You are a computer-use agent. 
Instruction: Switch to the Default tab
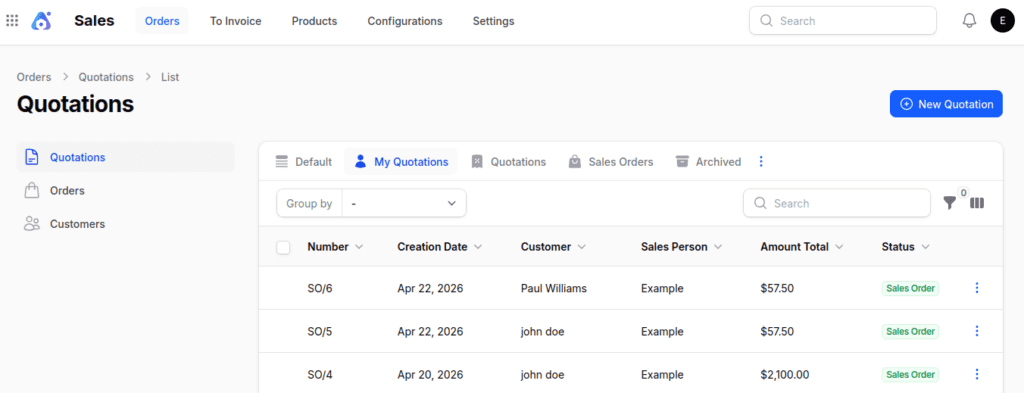[x=304, y=162]
